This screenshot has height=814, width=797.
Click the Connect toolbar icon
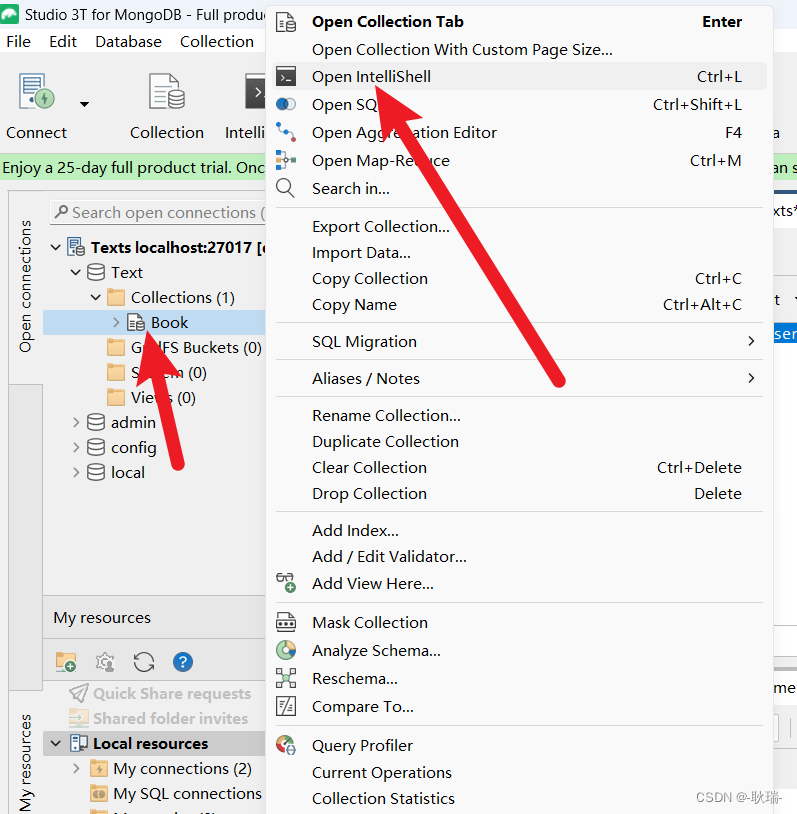tap(36, 91)
